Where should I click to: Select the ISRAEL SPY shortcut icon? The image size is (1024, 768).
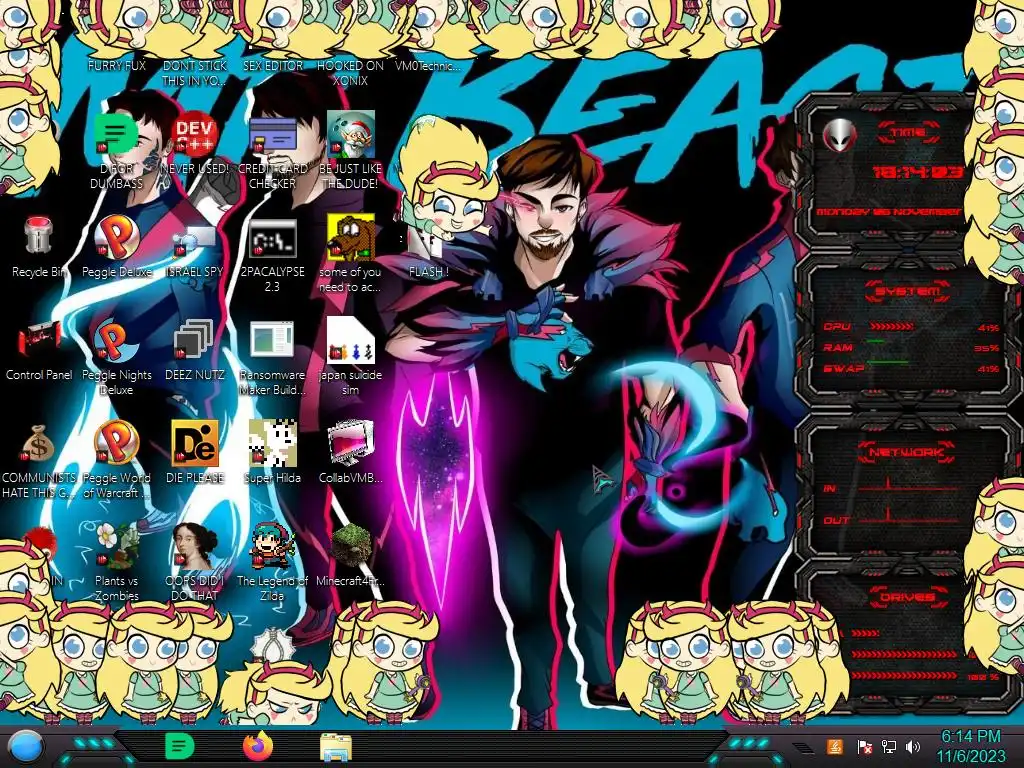(195, 240)
